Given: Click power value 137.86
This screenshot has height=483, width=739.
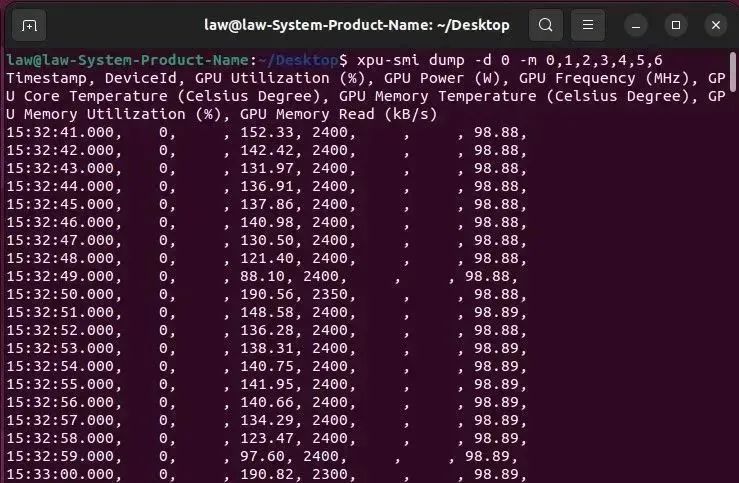Looking at the screenshot, I should tap(267, 204).
